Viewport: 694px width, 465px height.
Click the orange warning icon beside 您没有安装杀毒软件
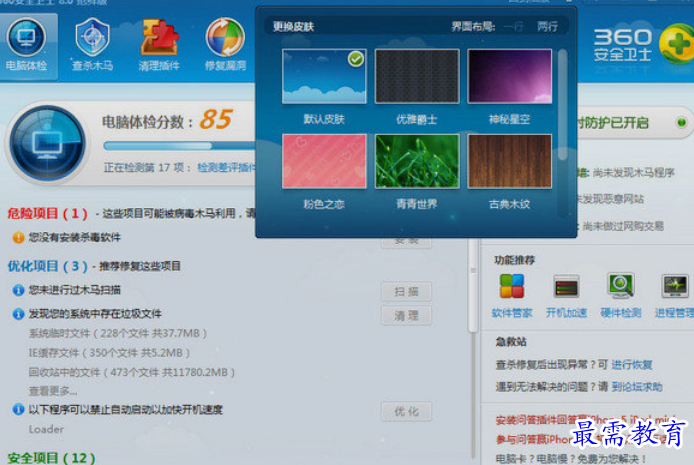click(x=18, y=238)
